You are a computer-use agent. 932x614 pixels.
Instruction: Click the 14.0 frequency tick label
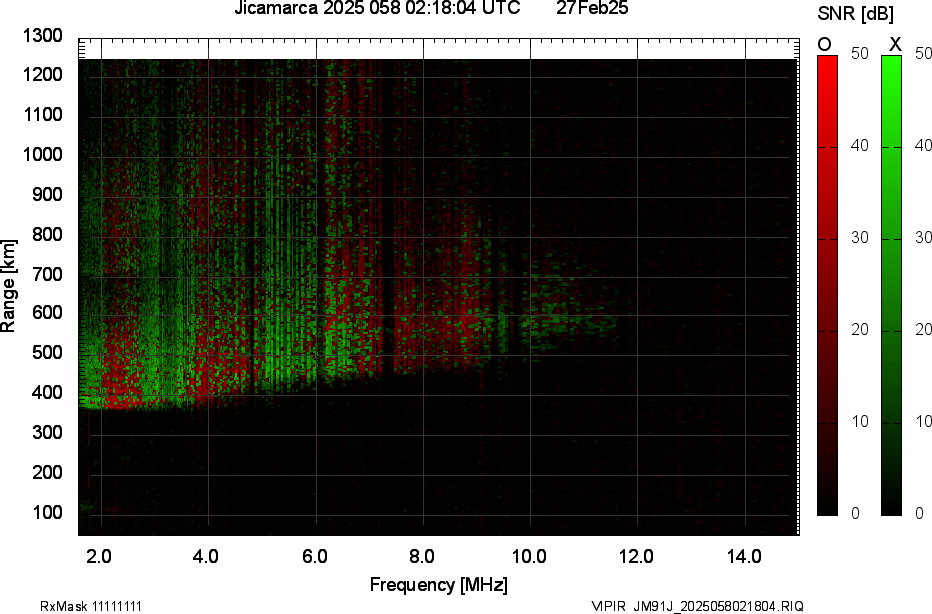coord(744,556)
